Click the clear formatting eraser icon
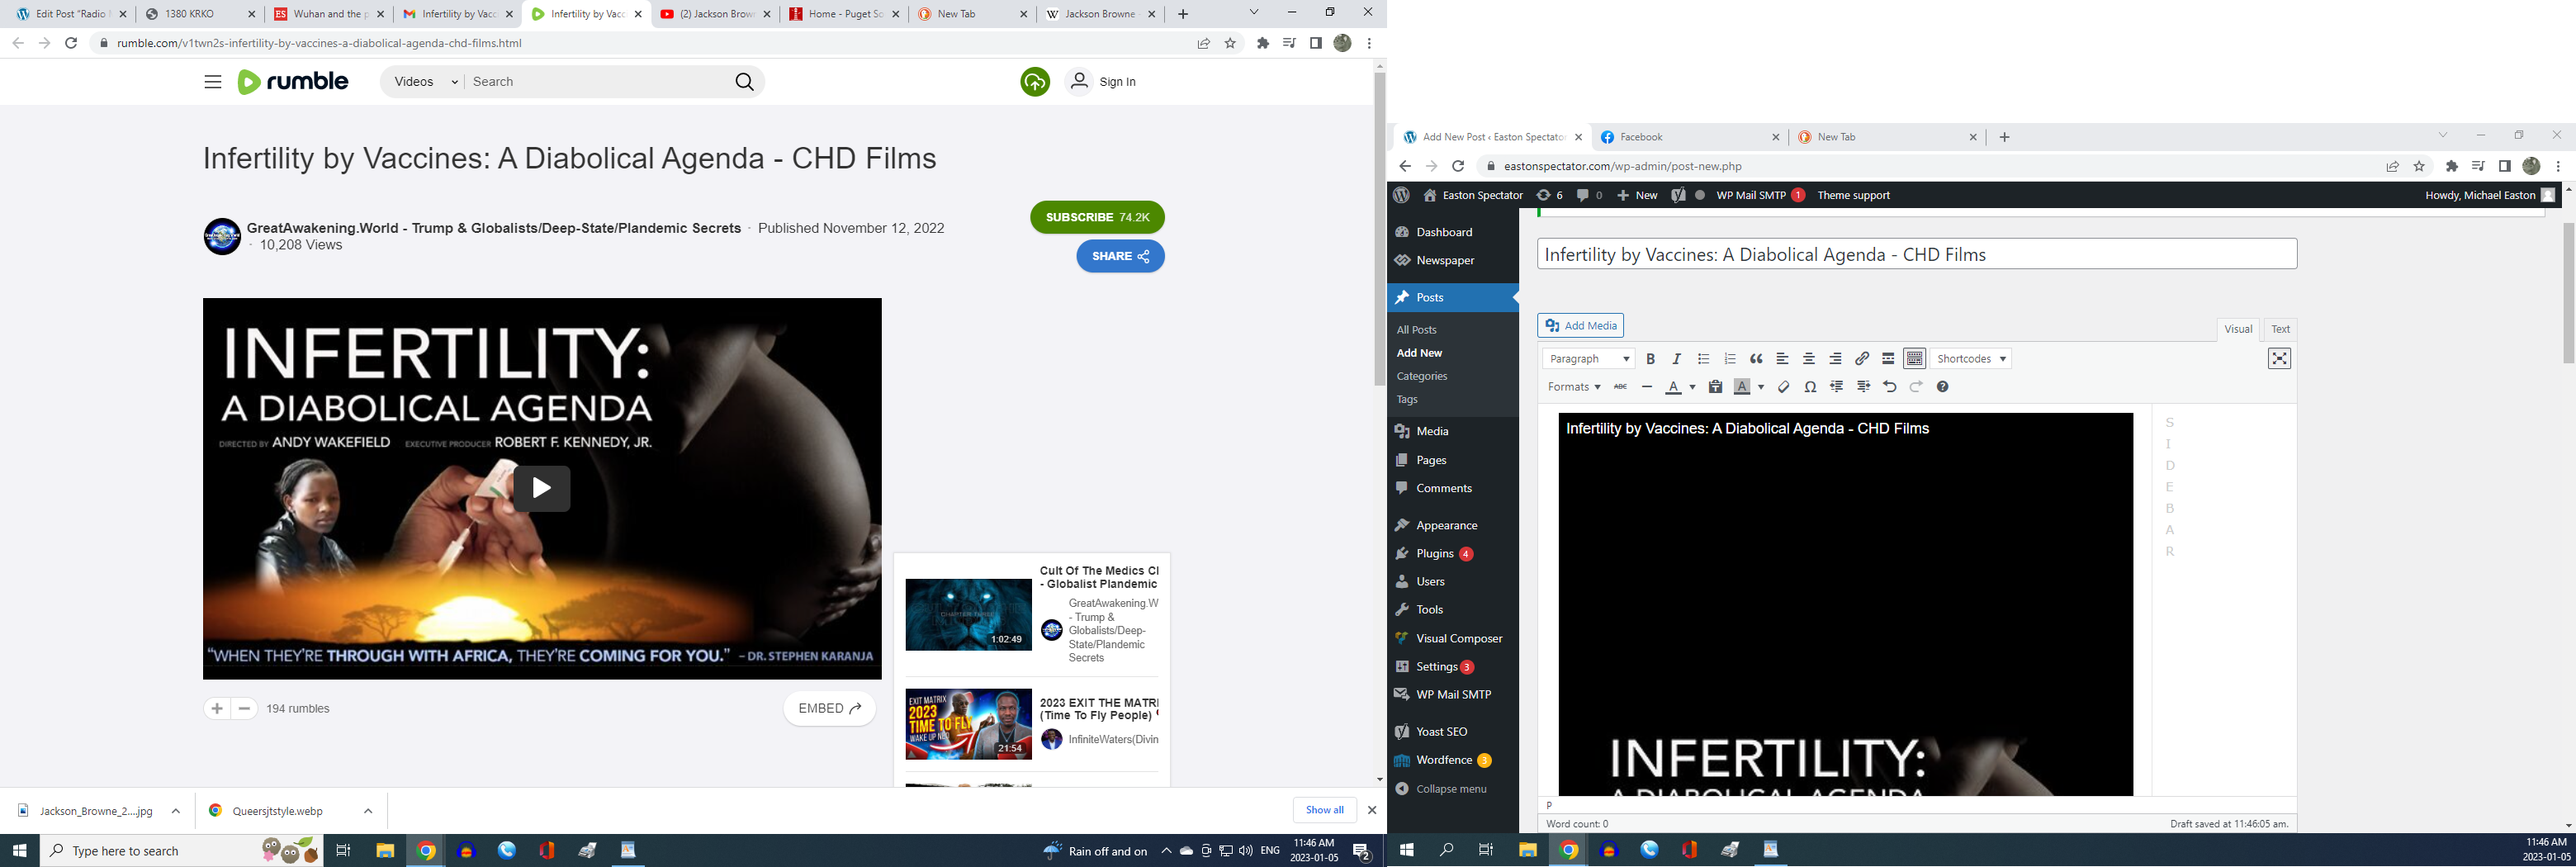Viewport: 2576px width, 867px height. [1783, 387]
